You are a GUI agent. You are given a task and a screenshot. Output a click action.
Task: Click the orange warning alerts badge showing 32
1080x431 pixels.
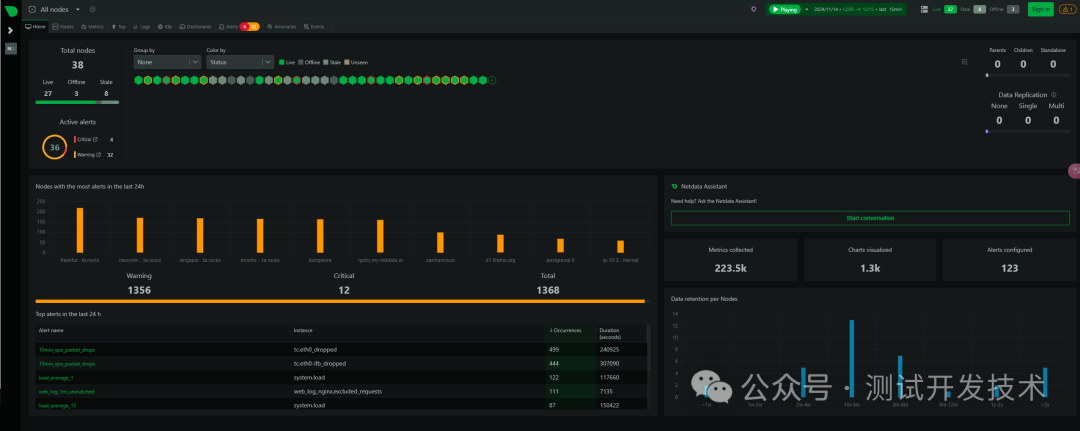pyautogui.click(x=253, y=26)
